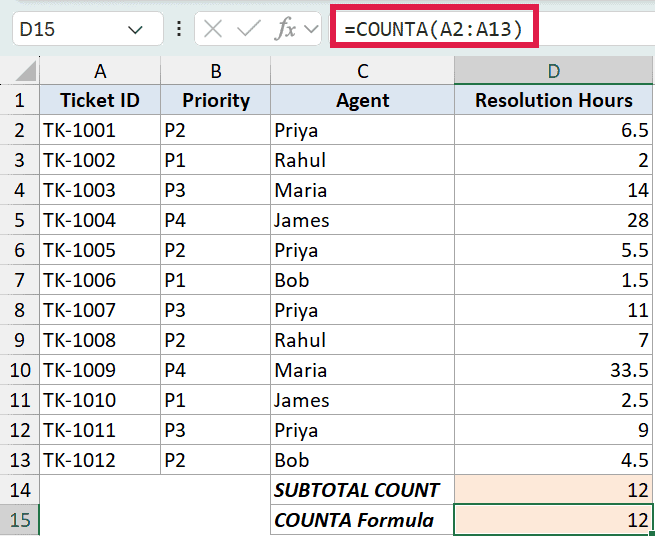Screen dimensions: 655x536
Task: Select the 2.5 resolution hours cell
Action: 553,400
